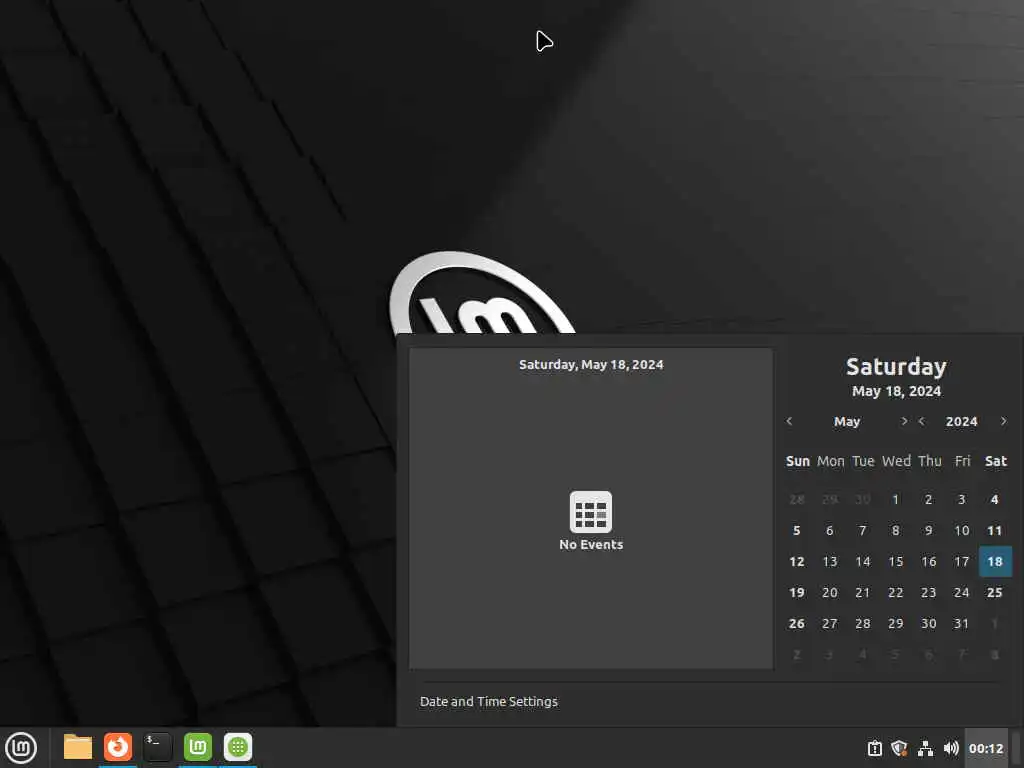Viewport: 1024px width, 768px height.
Task: Click the No Events calendar icon
Action: click(x=591, y=512)
